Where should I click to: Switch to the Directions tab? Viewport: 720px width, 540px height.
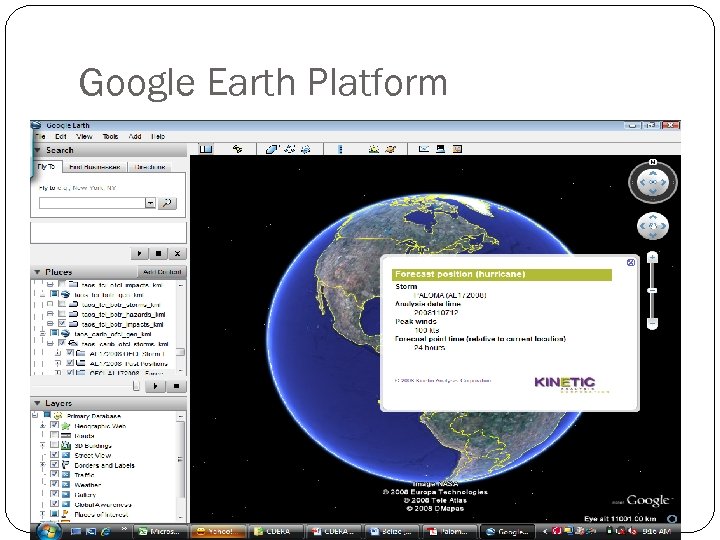tap(150, 167)
